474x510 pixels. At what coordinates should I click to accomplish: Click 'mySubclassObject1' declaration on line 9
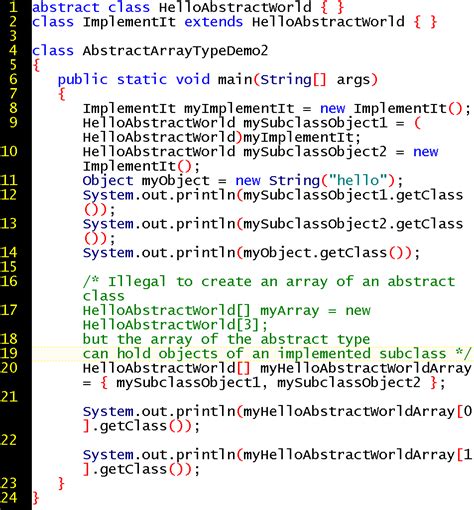click(x=315, y=123)
